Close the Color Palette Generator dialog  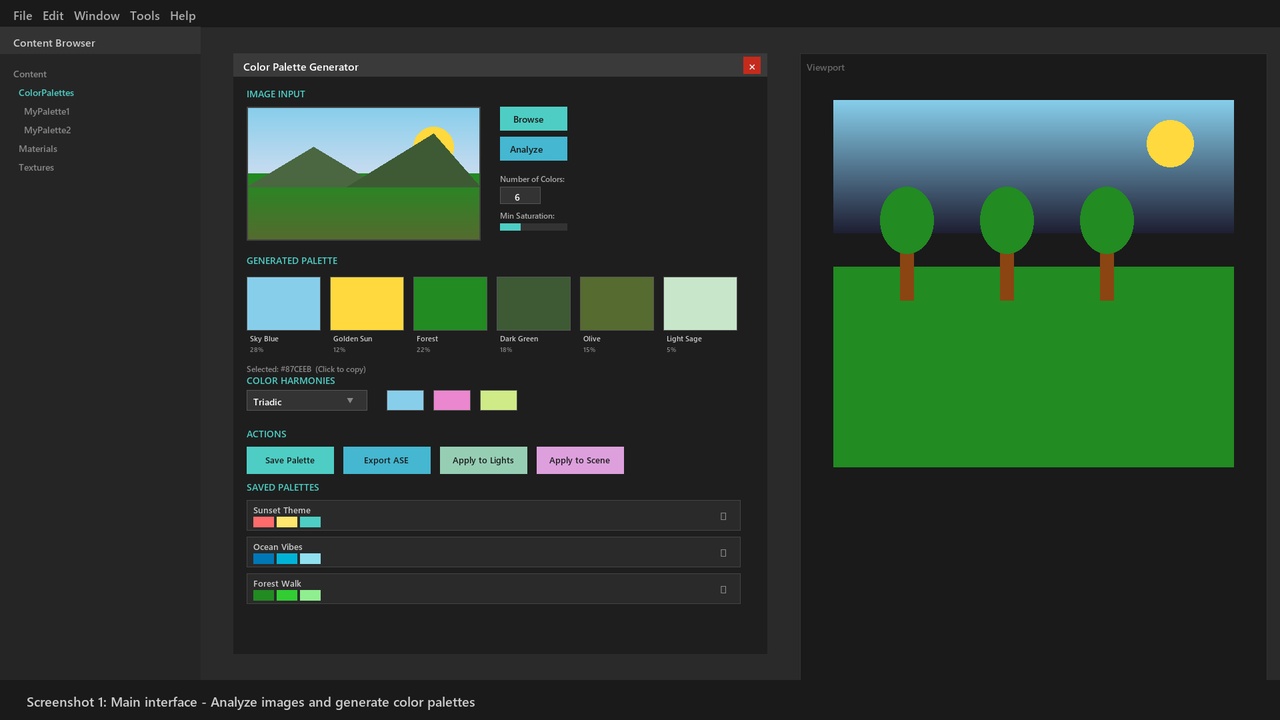tap(752, 66)
